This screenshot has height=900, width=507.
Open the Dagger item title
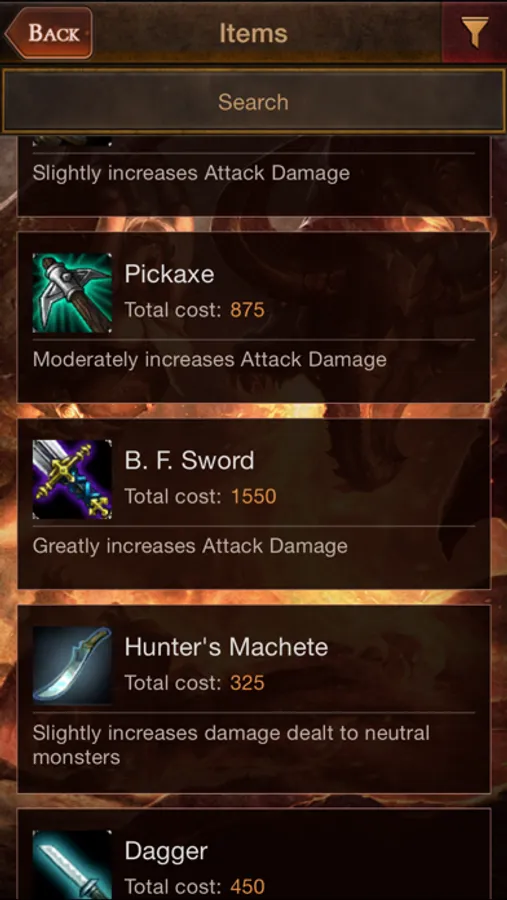pyautogui.click(x=166, y=851)
